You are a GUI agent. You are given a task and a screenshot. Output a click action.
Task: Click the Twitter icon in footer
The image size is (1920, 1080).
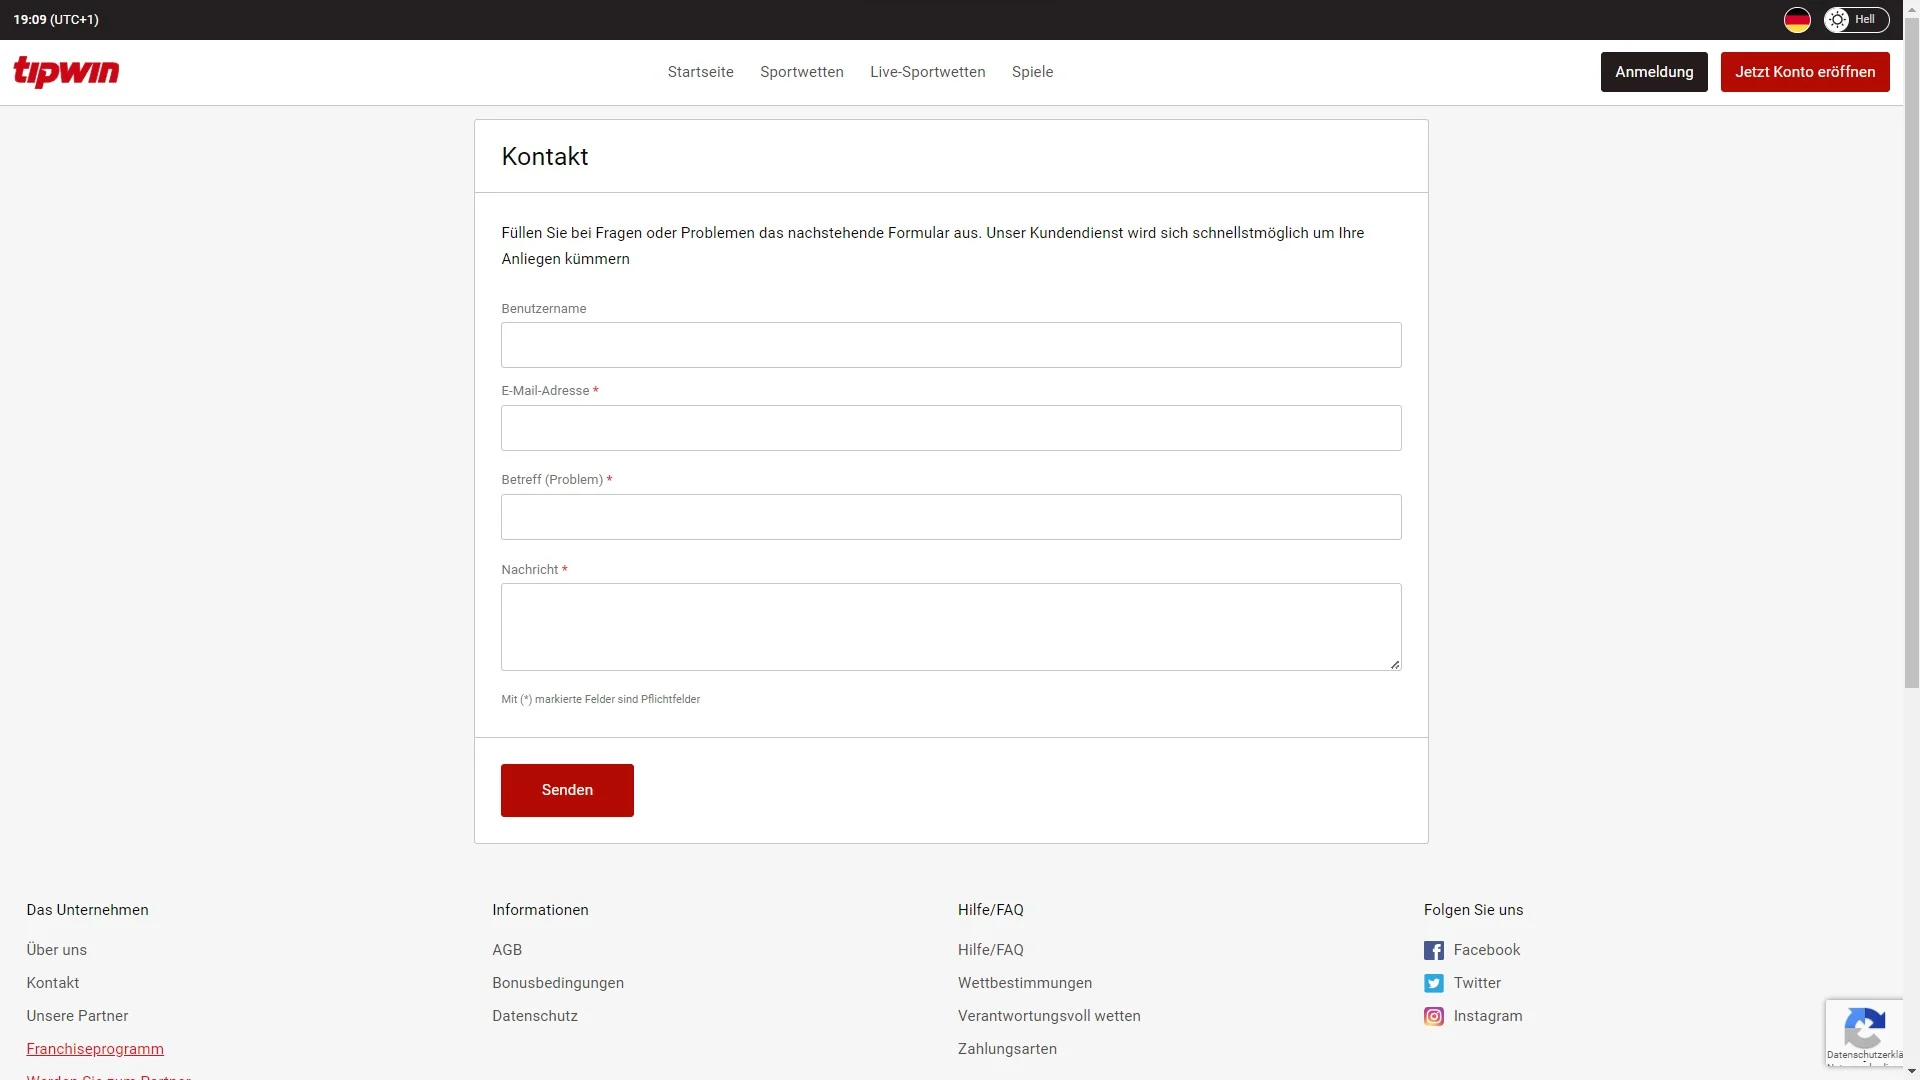(1433, 982)
